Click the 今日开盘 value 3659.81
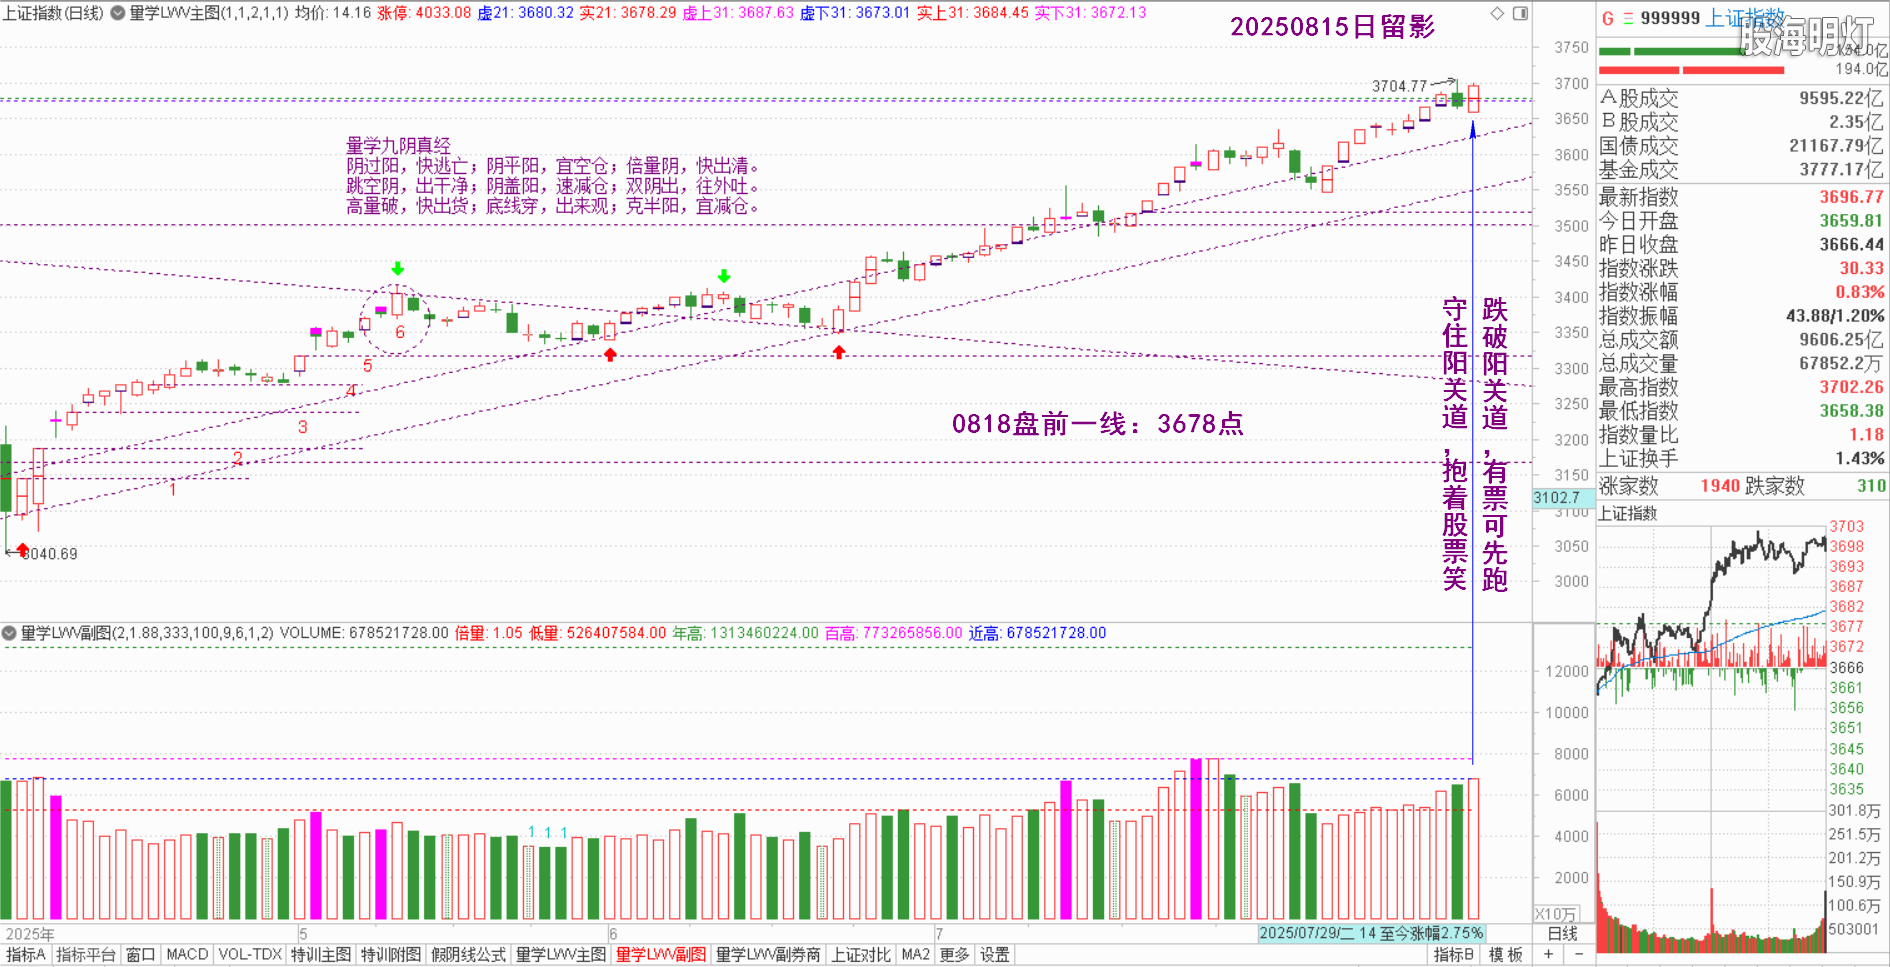The height and width of the screenshot is (967, 1890). tap(1851, 221)
